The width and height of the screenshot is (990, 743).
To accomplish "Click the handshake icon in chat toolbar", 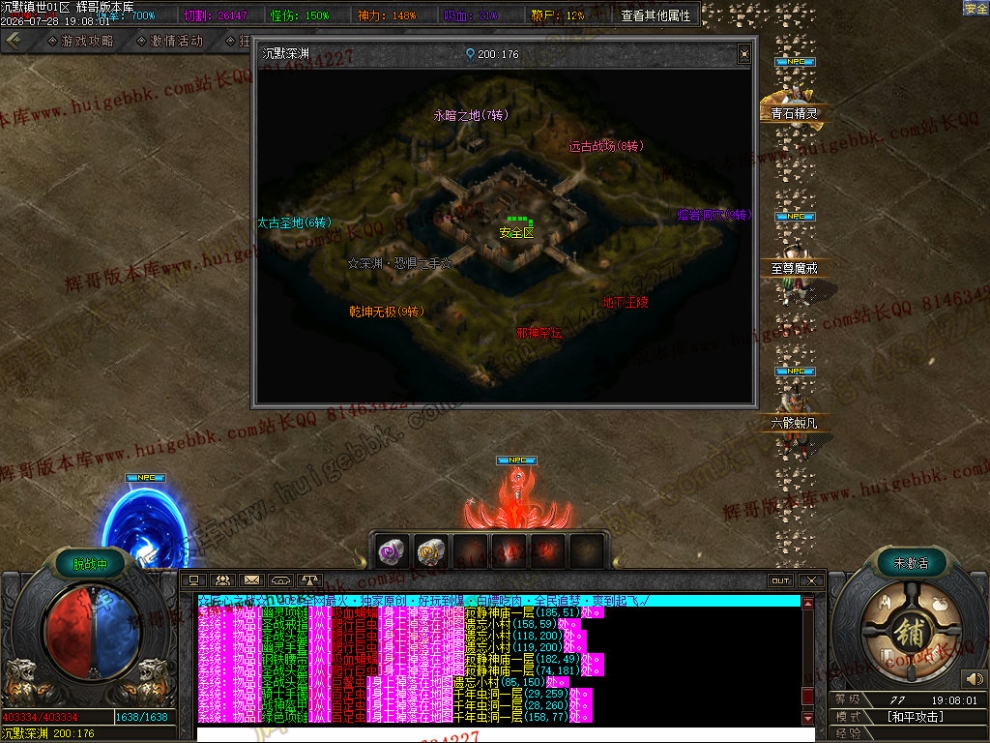I will coord(280,580).
